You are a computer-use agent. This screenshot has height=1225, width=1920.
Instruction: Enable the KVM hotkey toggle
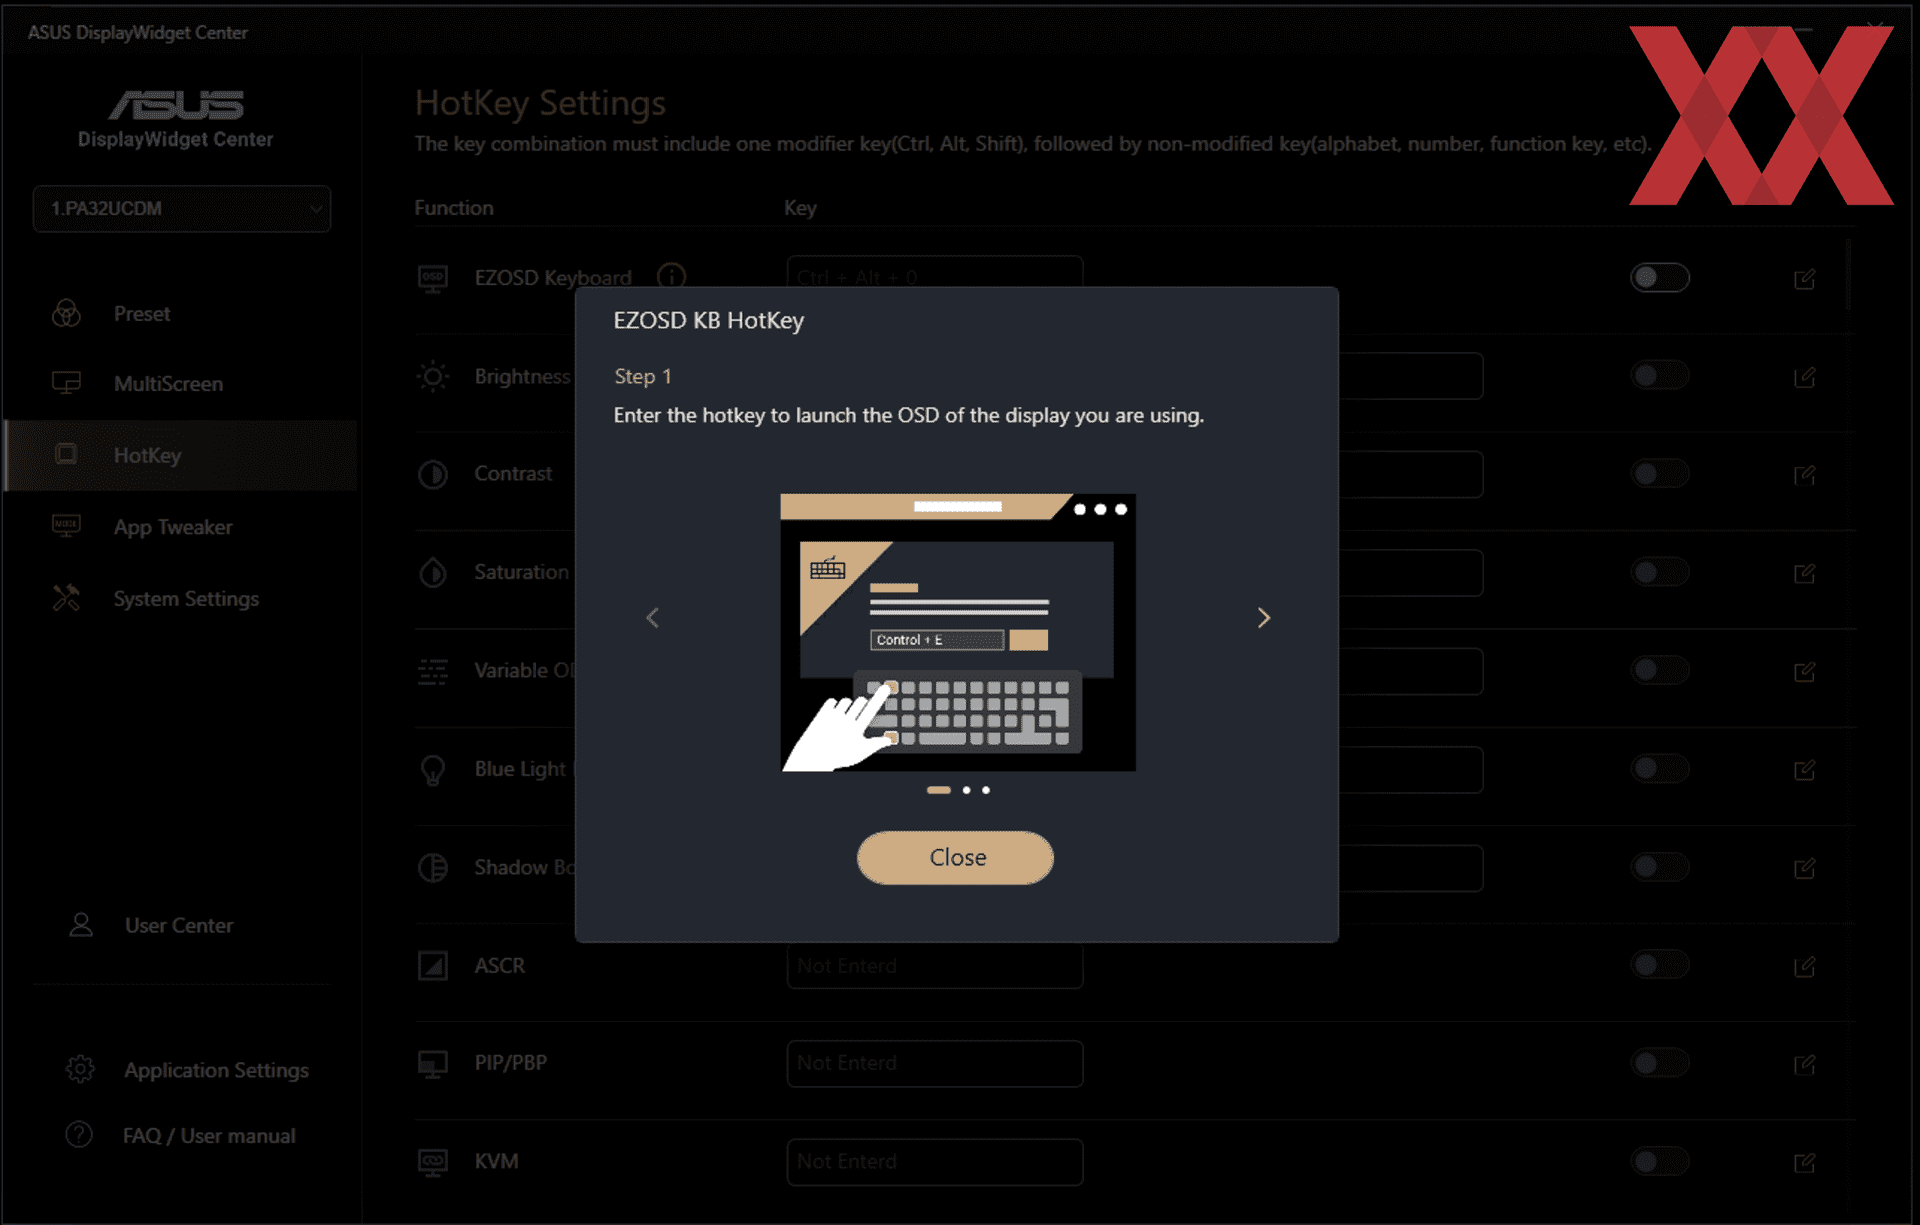1659,1161
